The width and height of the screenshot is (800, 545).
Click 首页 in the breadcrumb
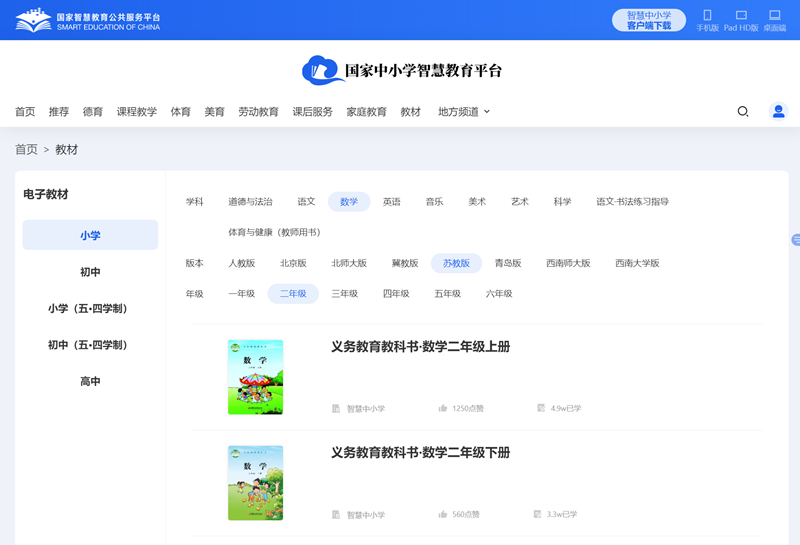pyautogui.click(x=26, y=150)
